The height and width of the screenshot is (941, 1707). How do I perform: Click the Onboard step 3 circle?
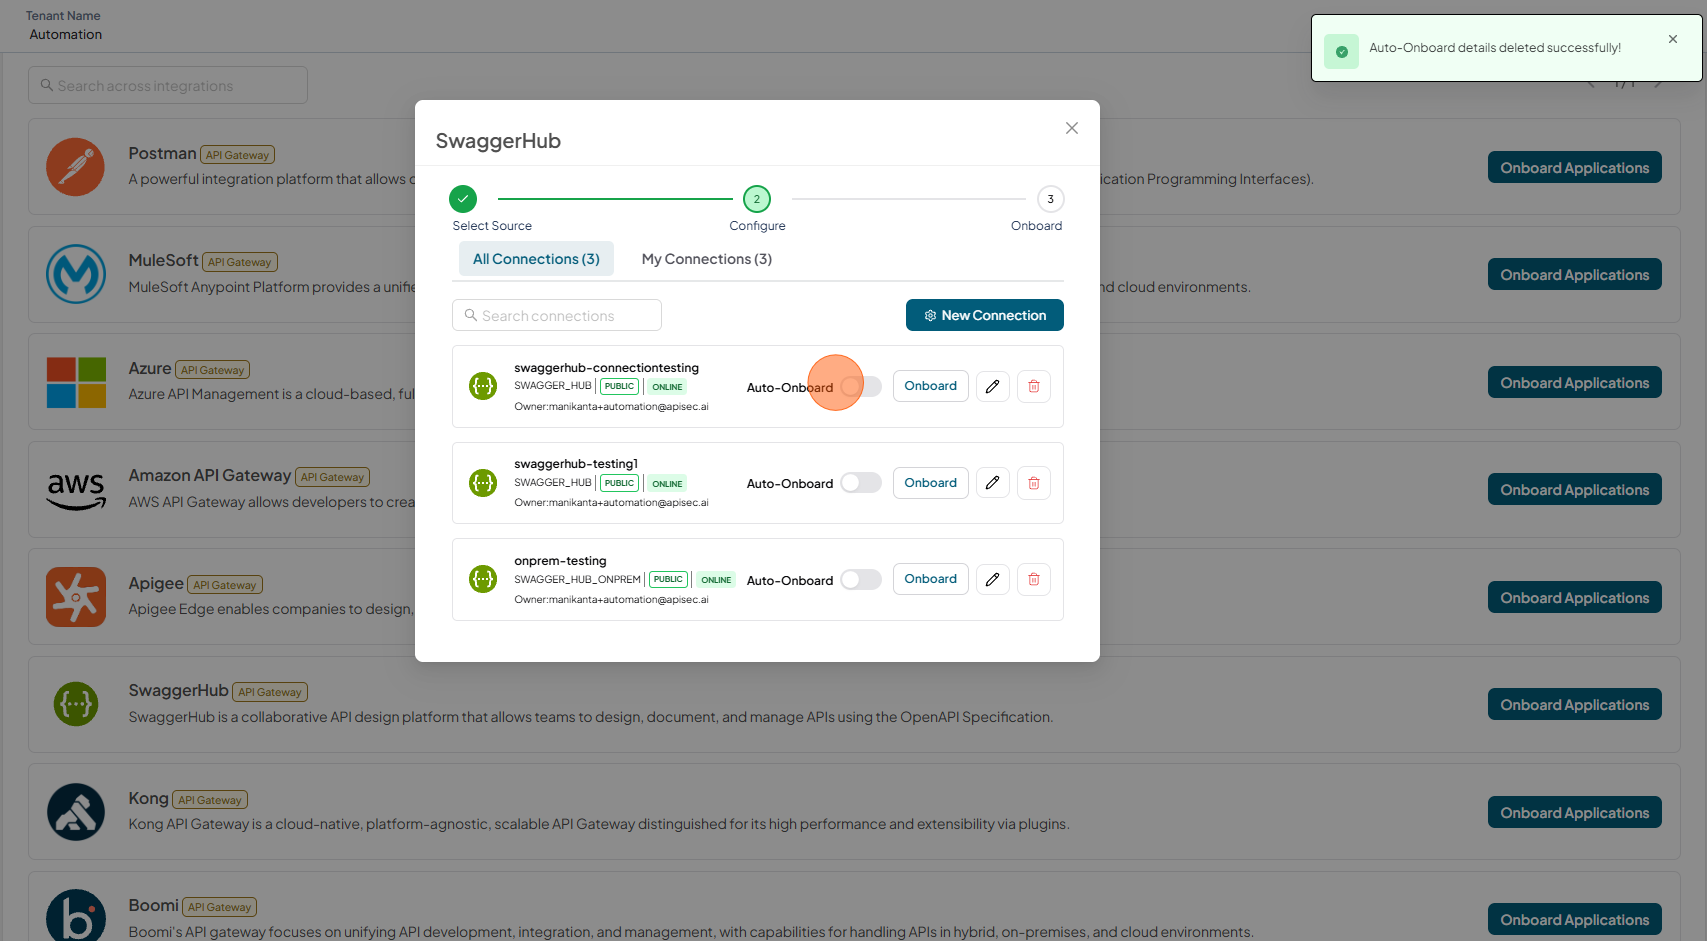tap(1050, 199)
